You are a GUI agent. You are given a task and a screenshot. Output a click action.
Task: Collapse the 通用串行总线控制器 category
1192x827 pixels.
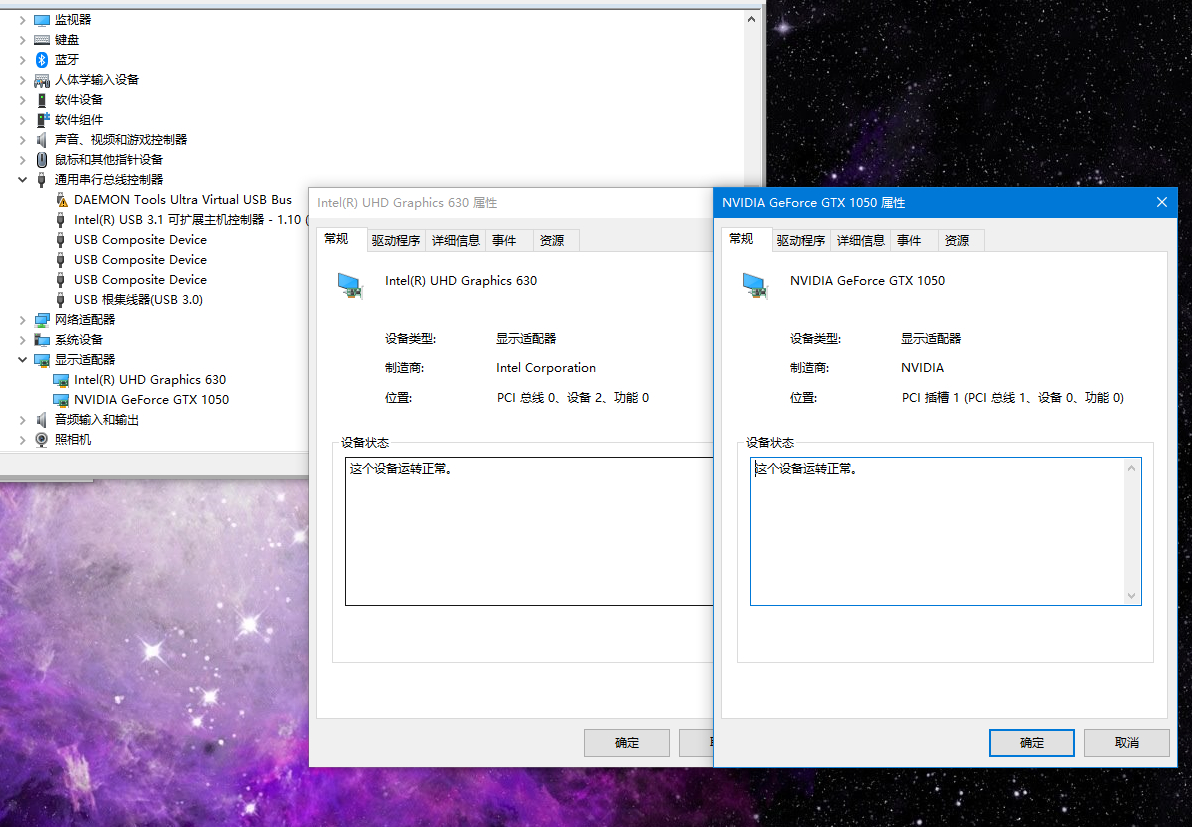tap(22, 179)
